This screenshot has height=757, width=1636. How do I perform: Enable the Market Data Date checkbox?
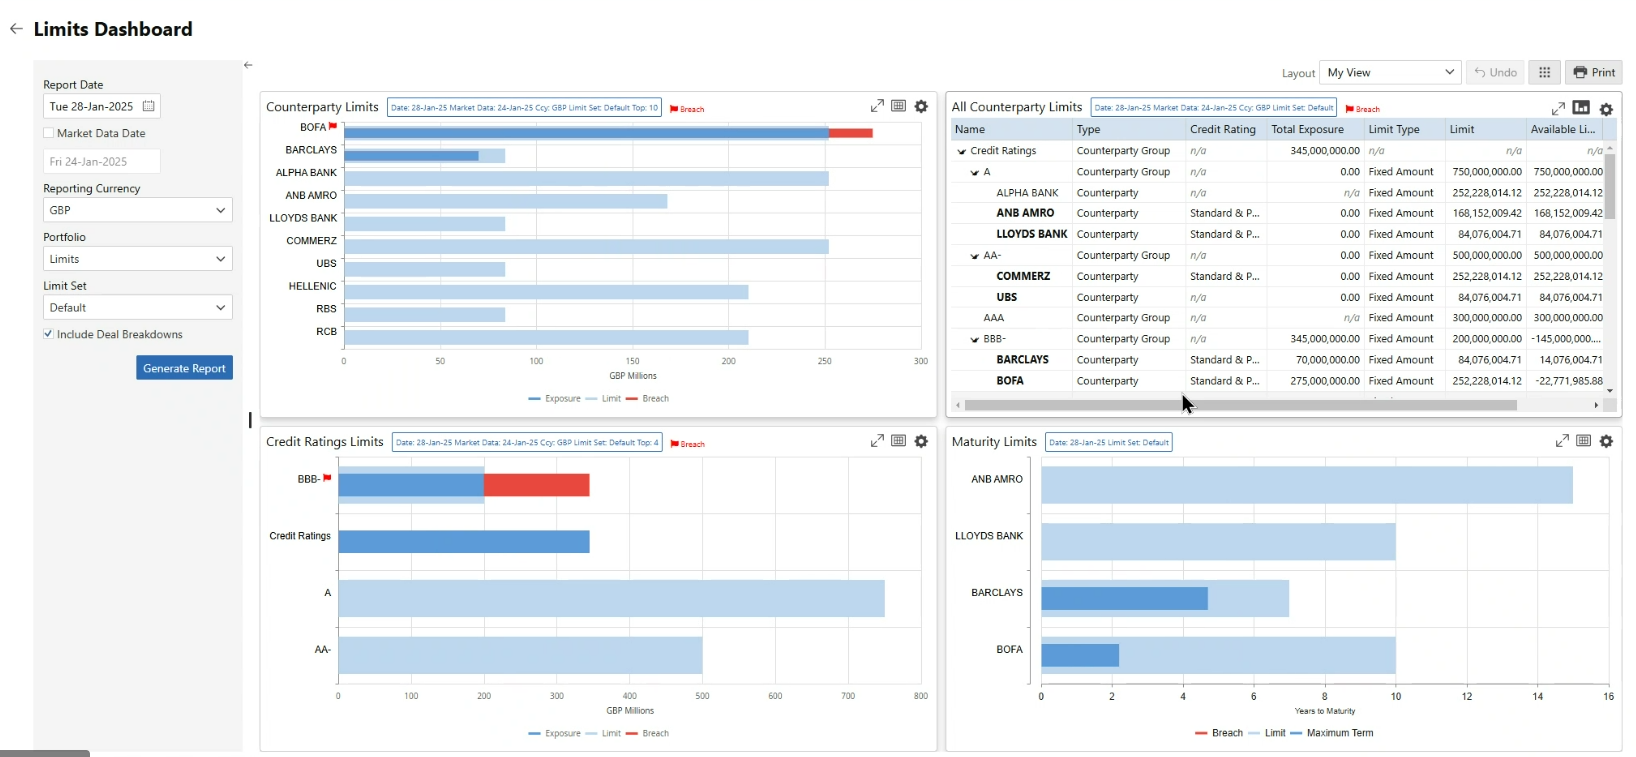(48, 133)
